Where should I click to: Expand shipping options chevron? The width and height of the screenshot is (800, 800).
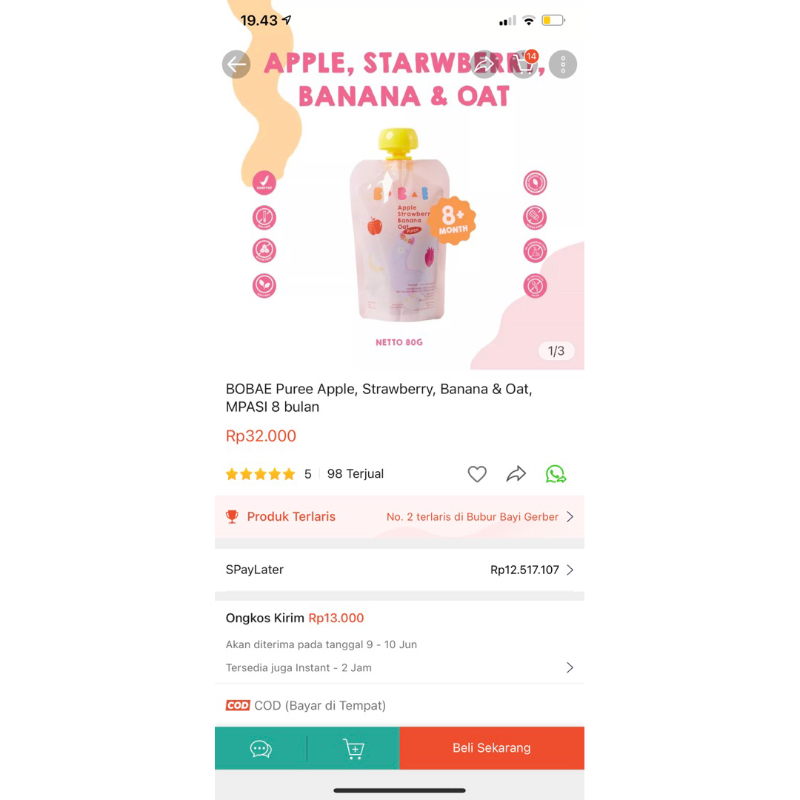570,668
